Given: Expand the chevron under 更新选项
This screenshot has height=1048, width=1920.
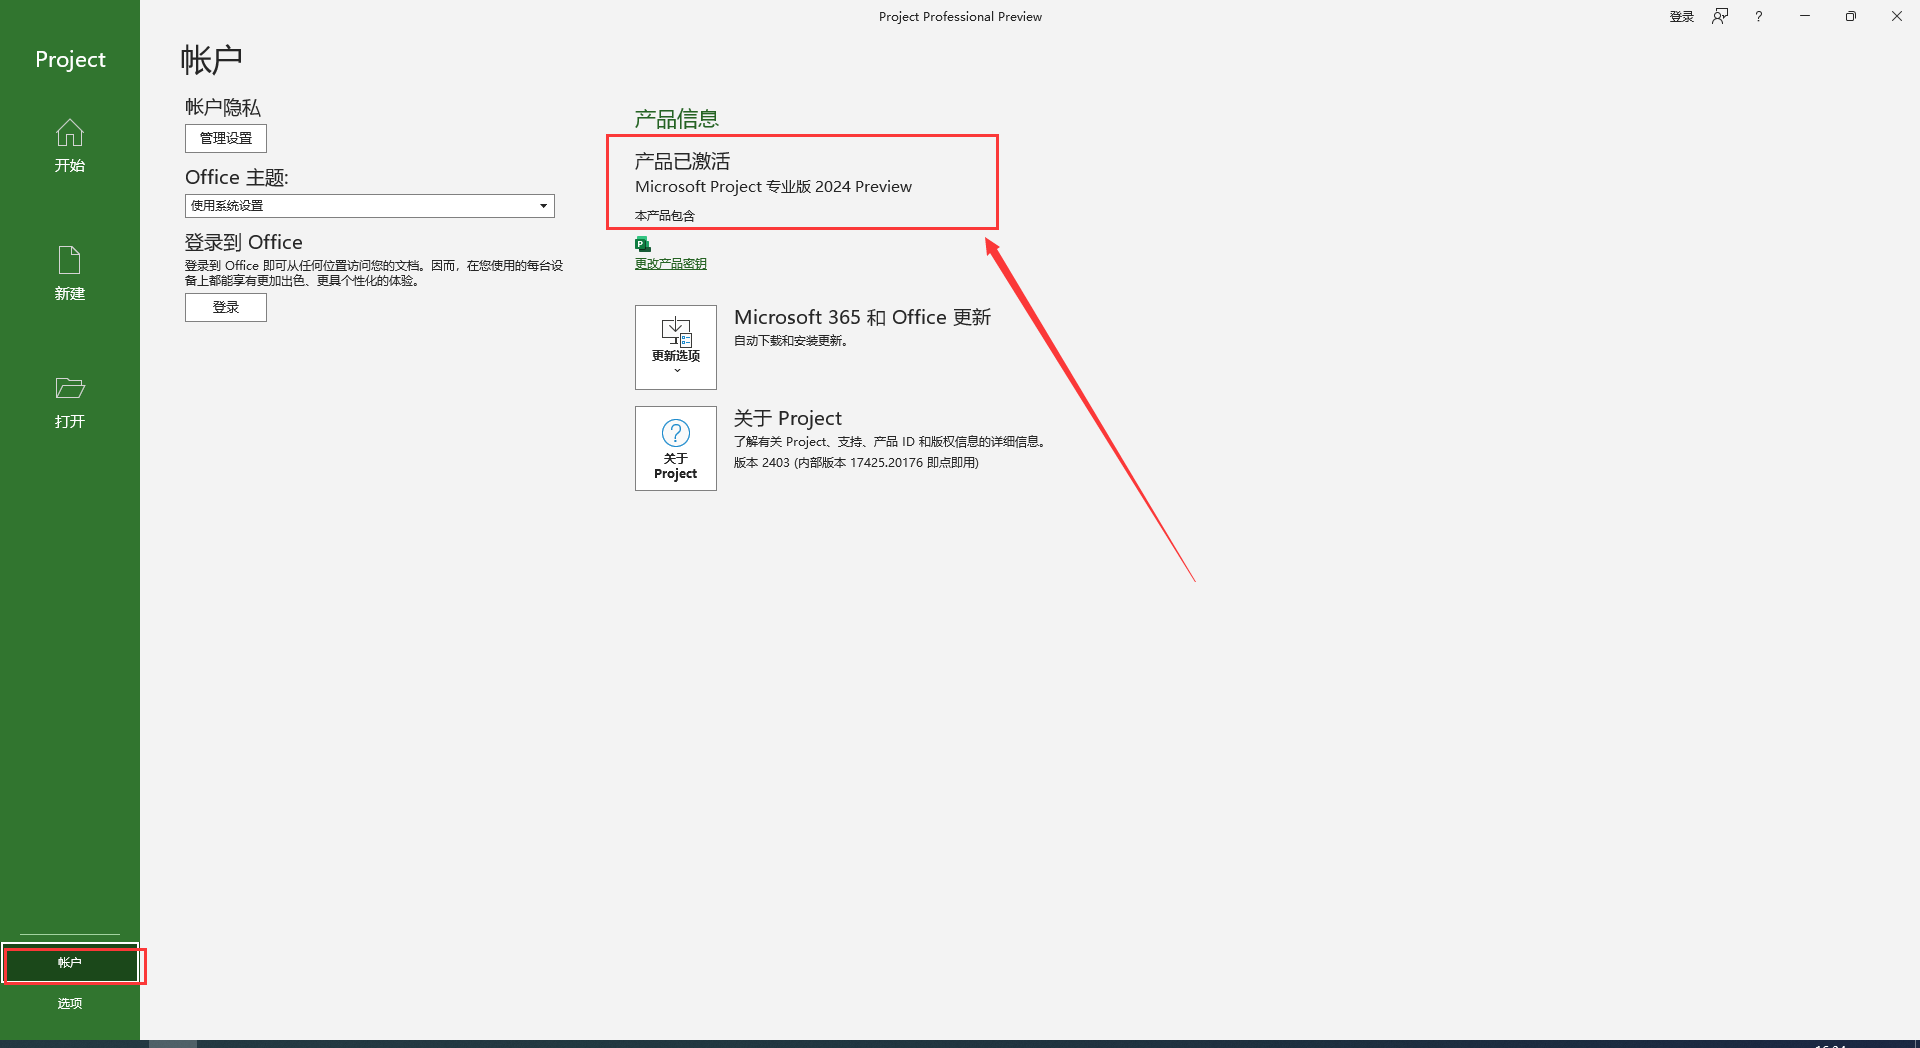Looking at the screenshot, I should click(x=675, y=368).
